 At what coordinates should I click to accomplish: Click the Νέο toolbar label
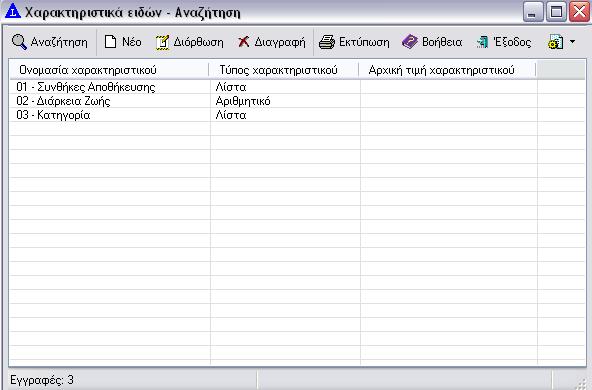point(132,42)
